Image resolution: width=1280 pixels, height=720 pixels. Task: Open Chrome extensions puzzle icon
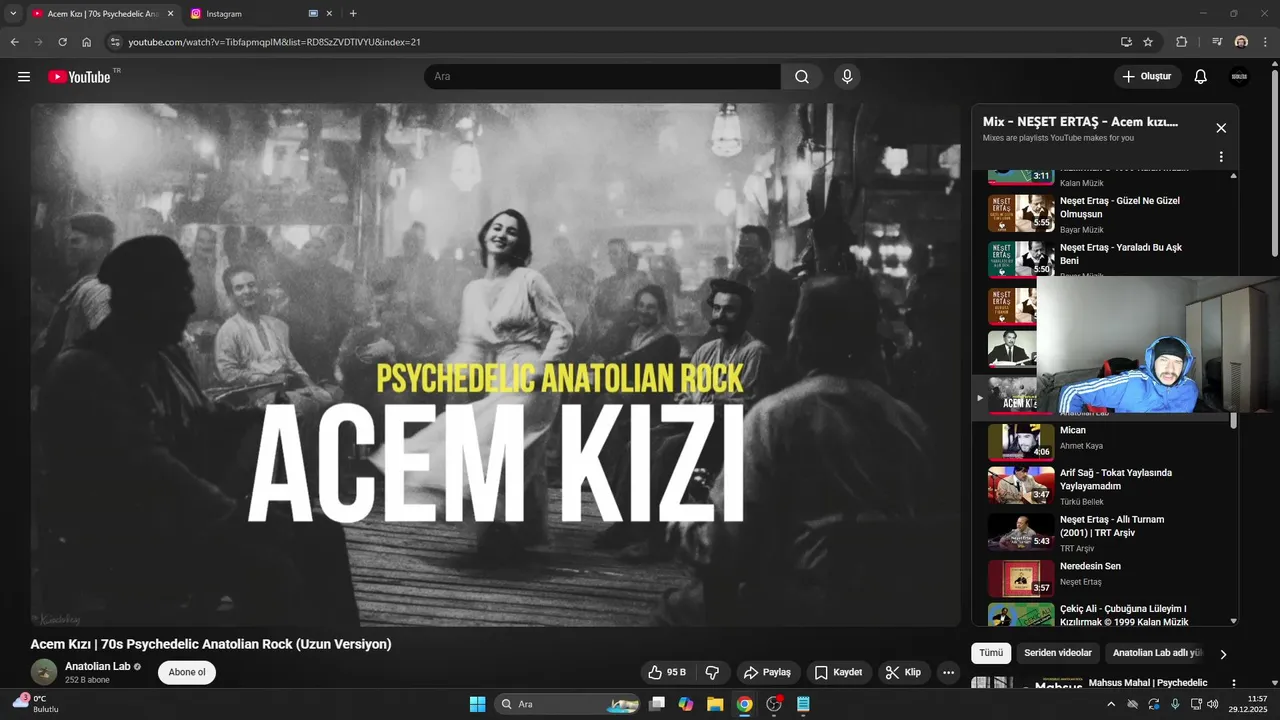1181,42
